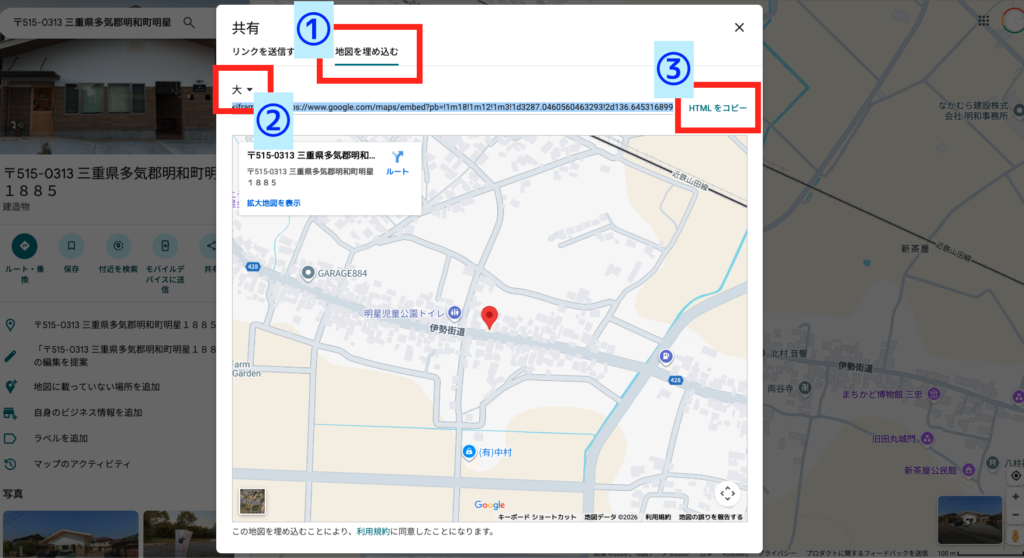Image resolution: width=1024 pixels, height=558 pixels.
Task: Open the 大 map size dropdown
Action: click(x=242, y=90)
